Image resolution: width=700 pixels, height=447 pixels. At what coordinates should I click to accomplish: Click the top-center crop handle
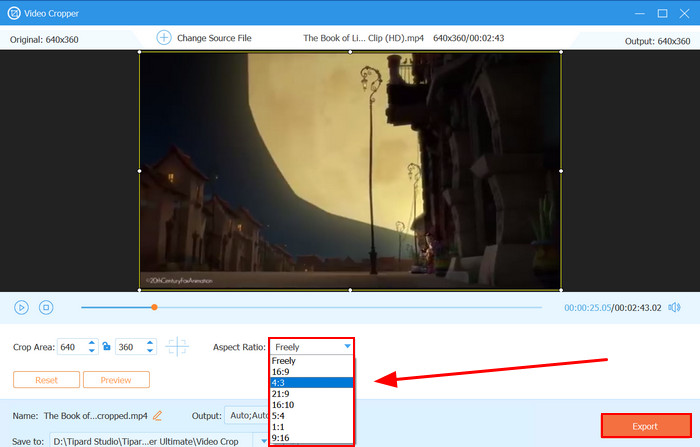[350, 52]
